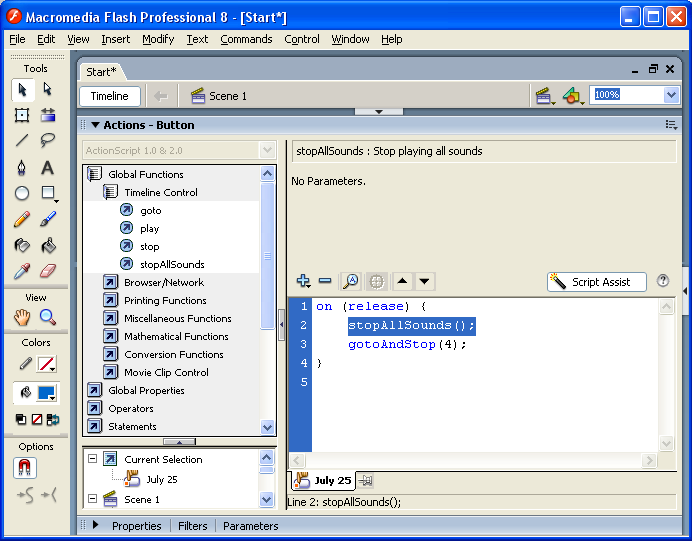Click the blue fill color swatch
This screenshot has height=541, width=692.
point(46,393)
